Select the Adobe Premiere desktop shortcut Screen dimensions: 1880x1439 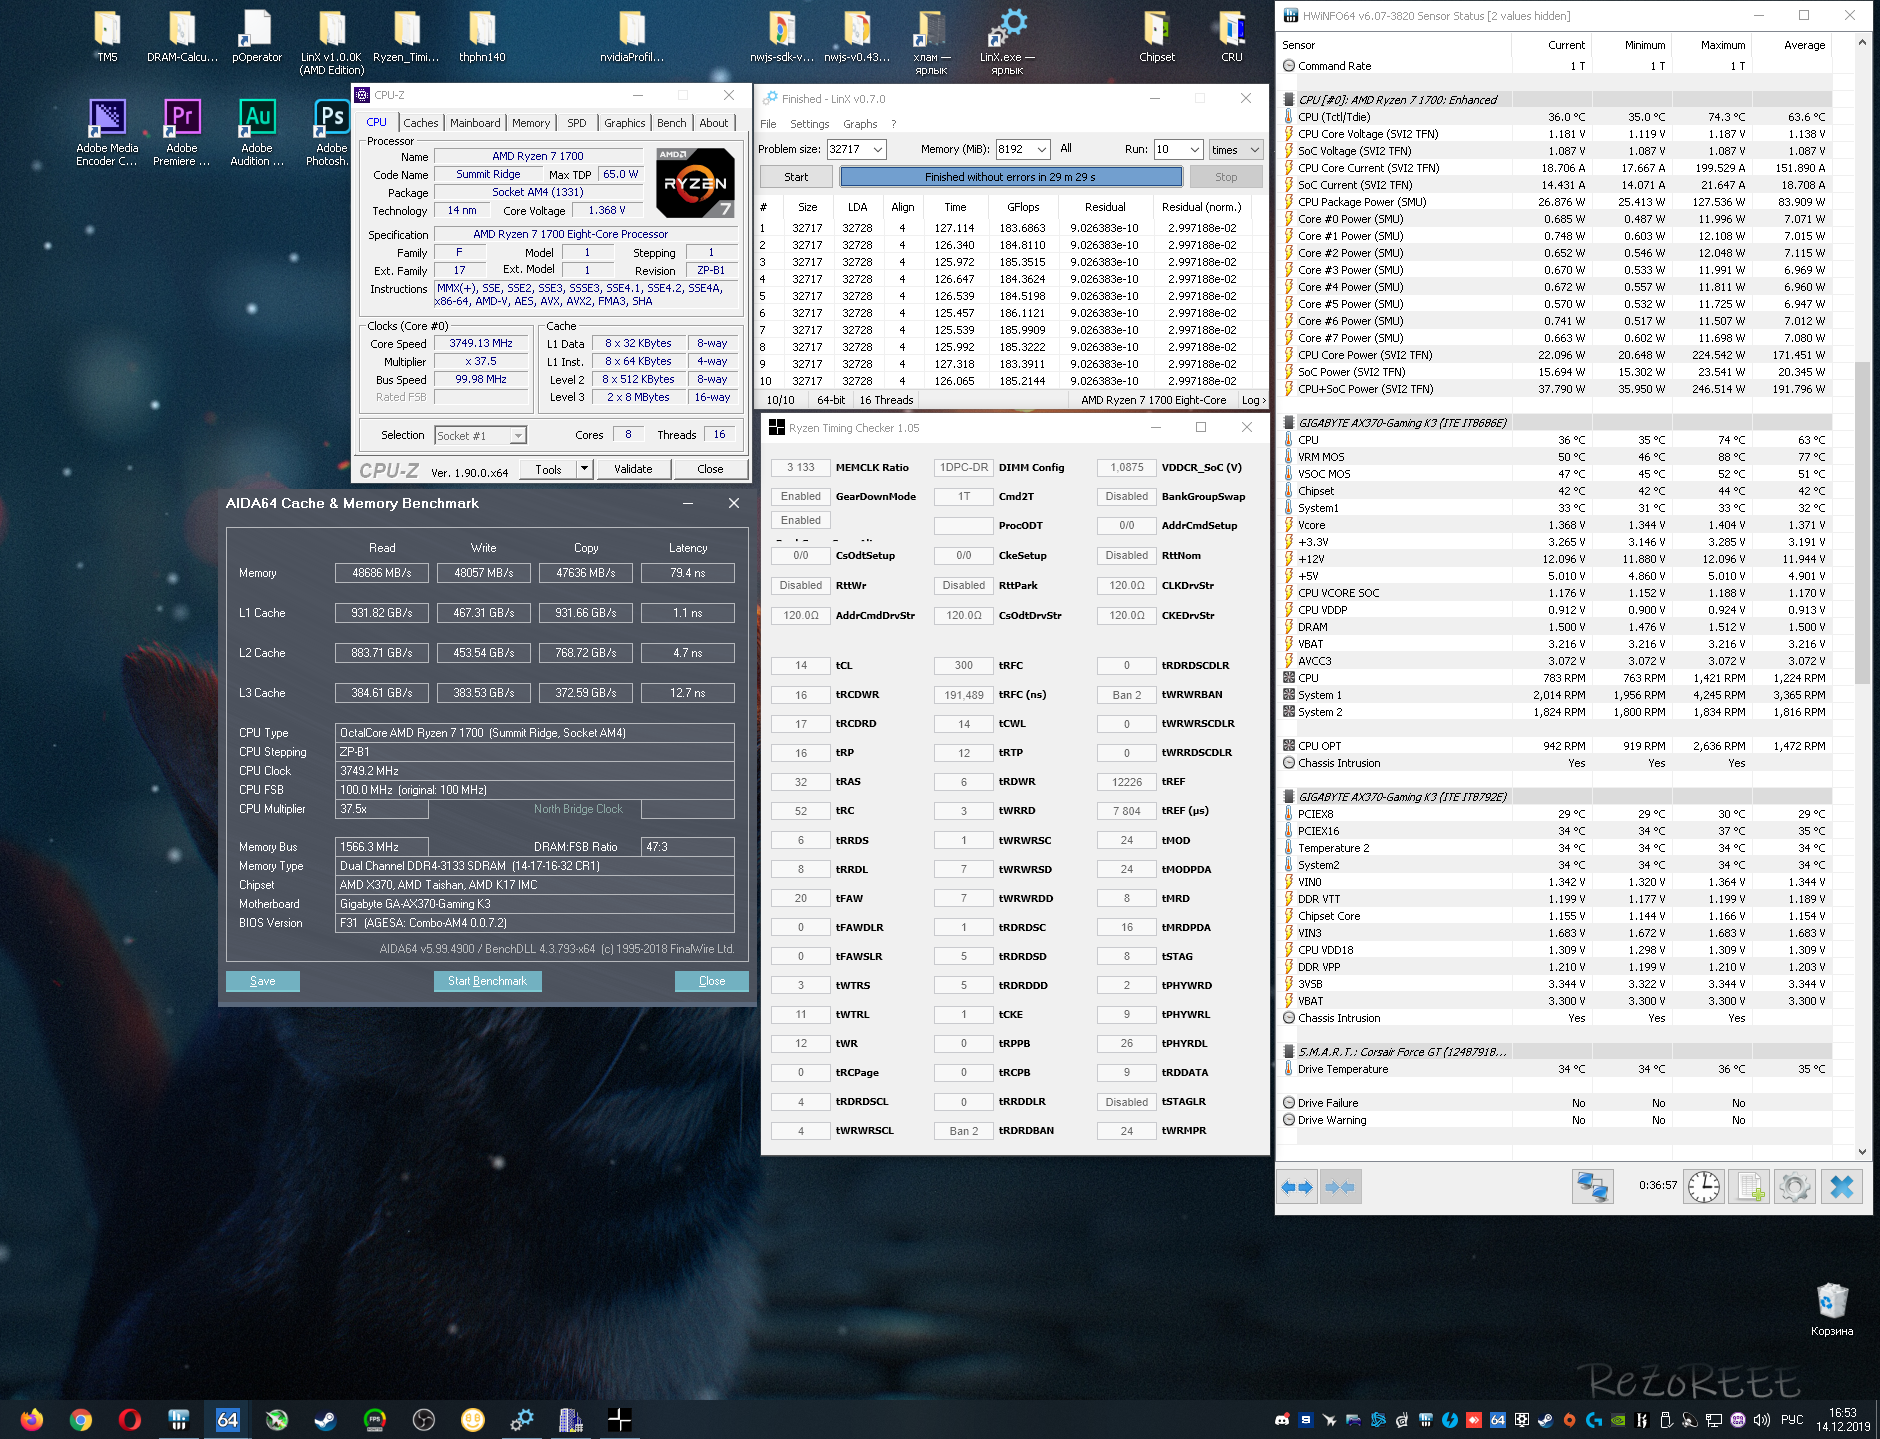pos(182,133)
